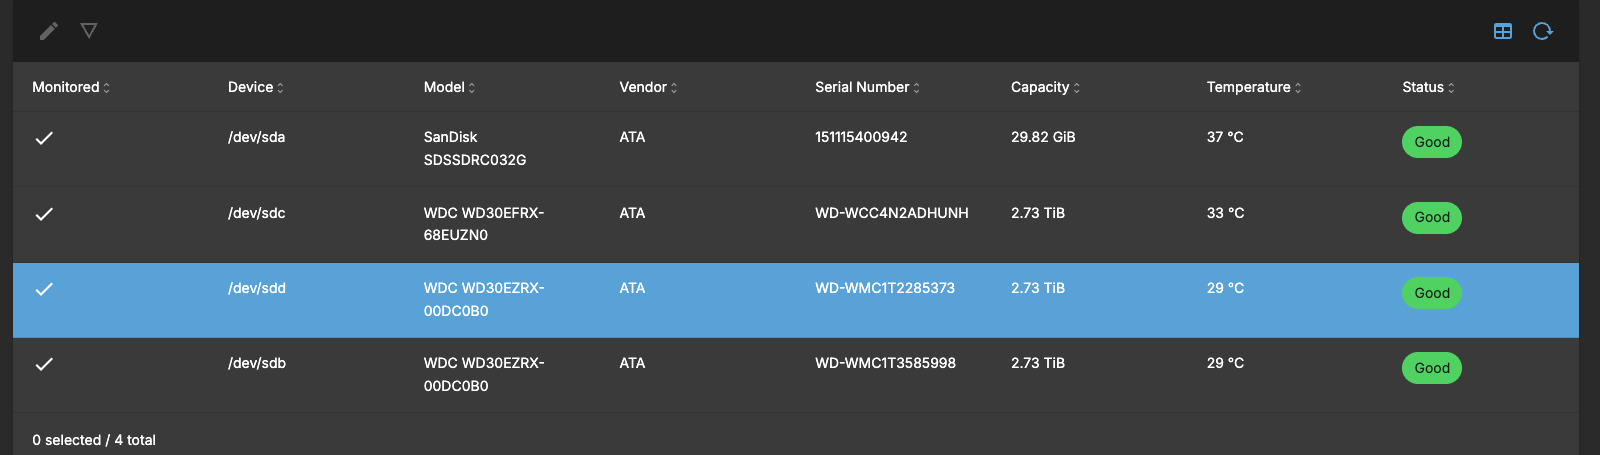This screenshot has width=1600, height=455.
Task: Click the refresh reload icon
Action: pos(1542,31)
